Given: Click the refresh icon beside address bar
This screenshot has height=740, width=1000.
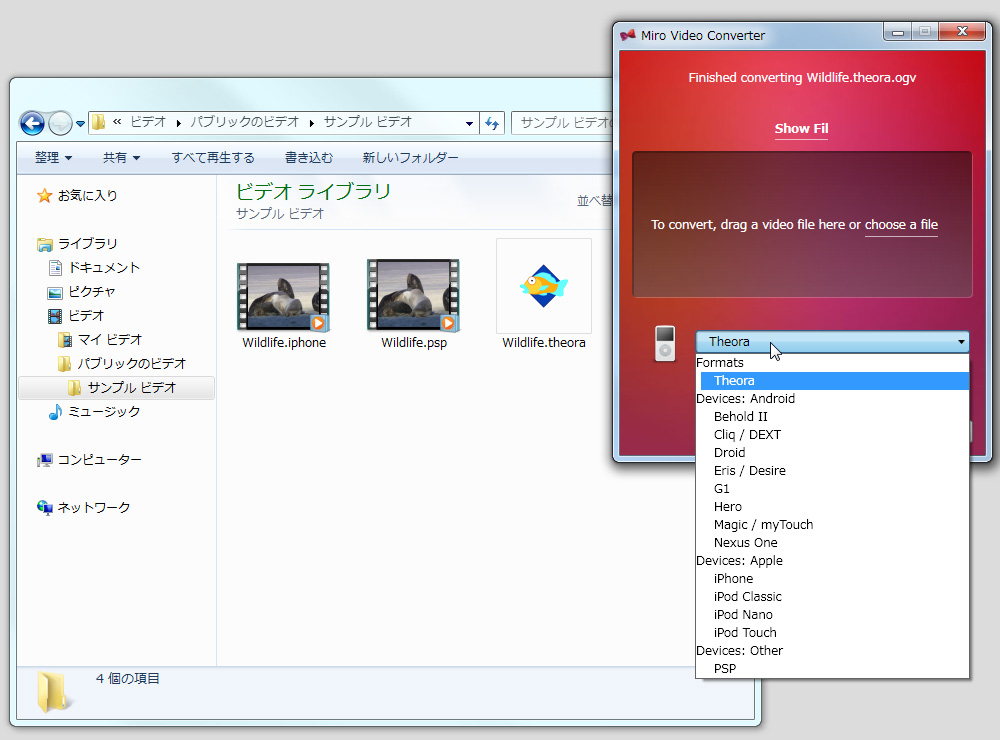Looking at the screenshot, I should click(492, 123).
